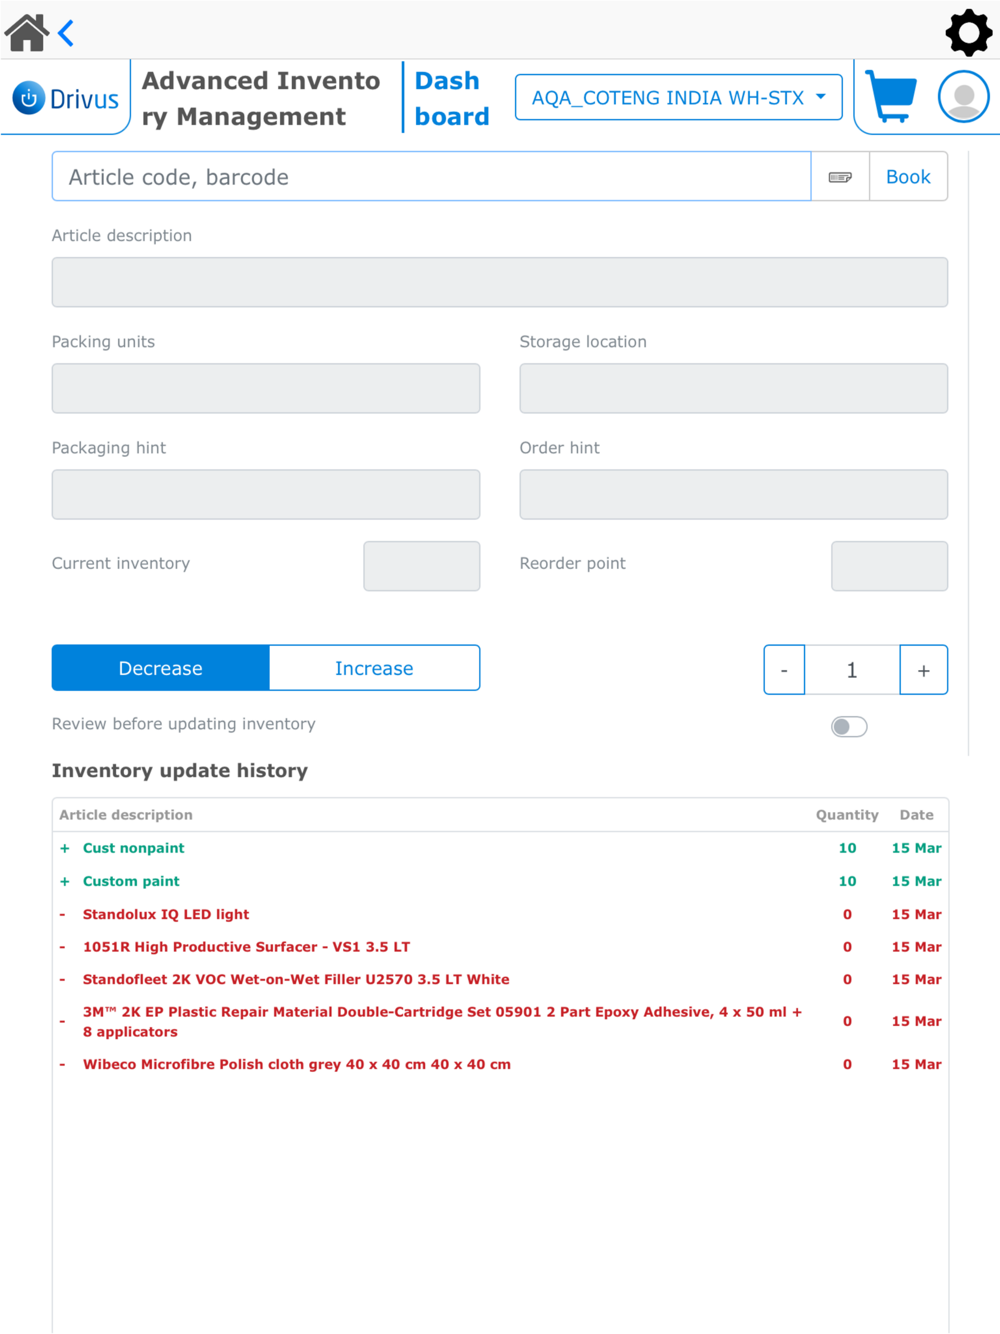Open the user profile icon
The image size is (1000, 1334).
point(964,97)
